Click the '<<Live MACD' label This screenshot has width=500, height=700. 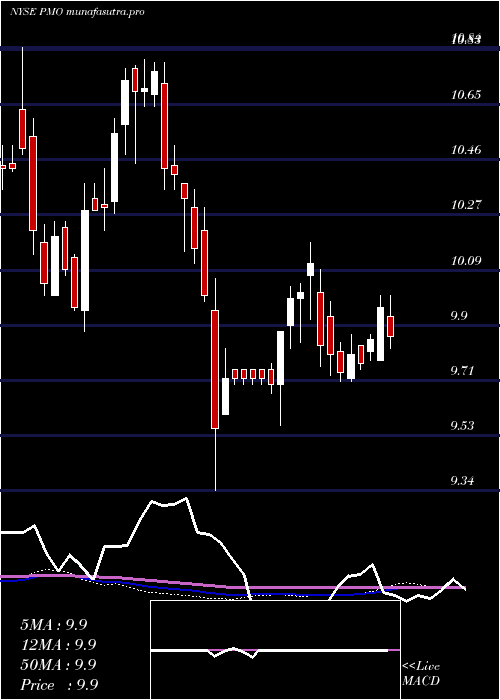421,673
